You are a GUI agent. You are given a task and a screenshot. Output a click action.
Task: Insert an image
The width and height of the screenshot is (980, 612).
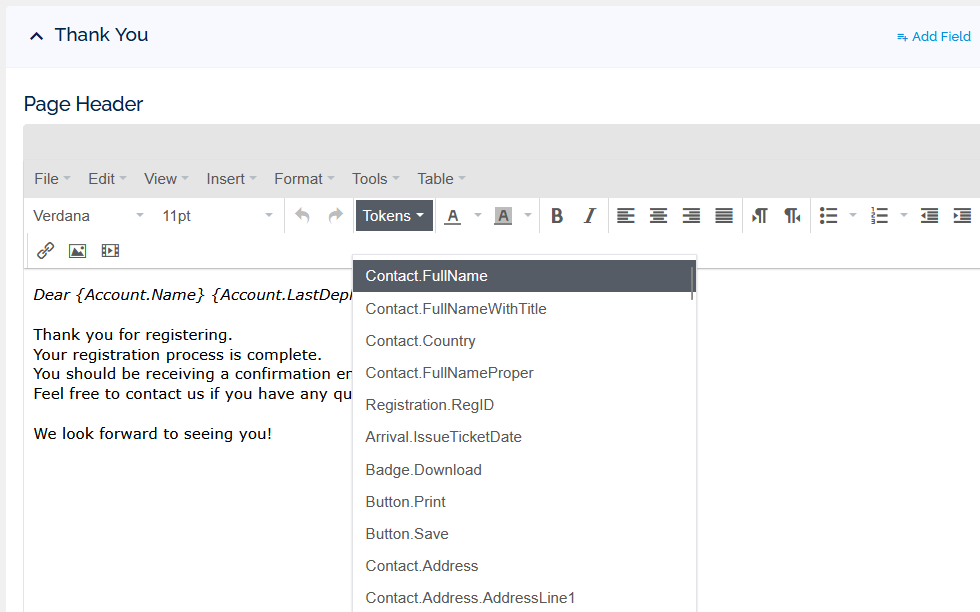[x=77, y=250]
